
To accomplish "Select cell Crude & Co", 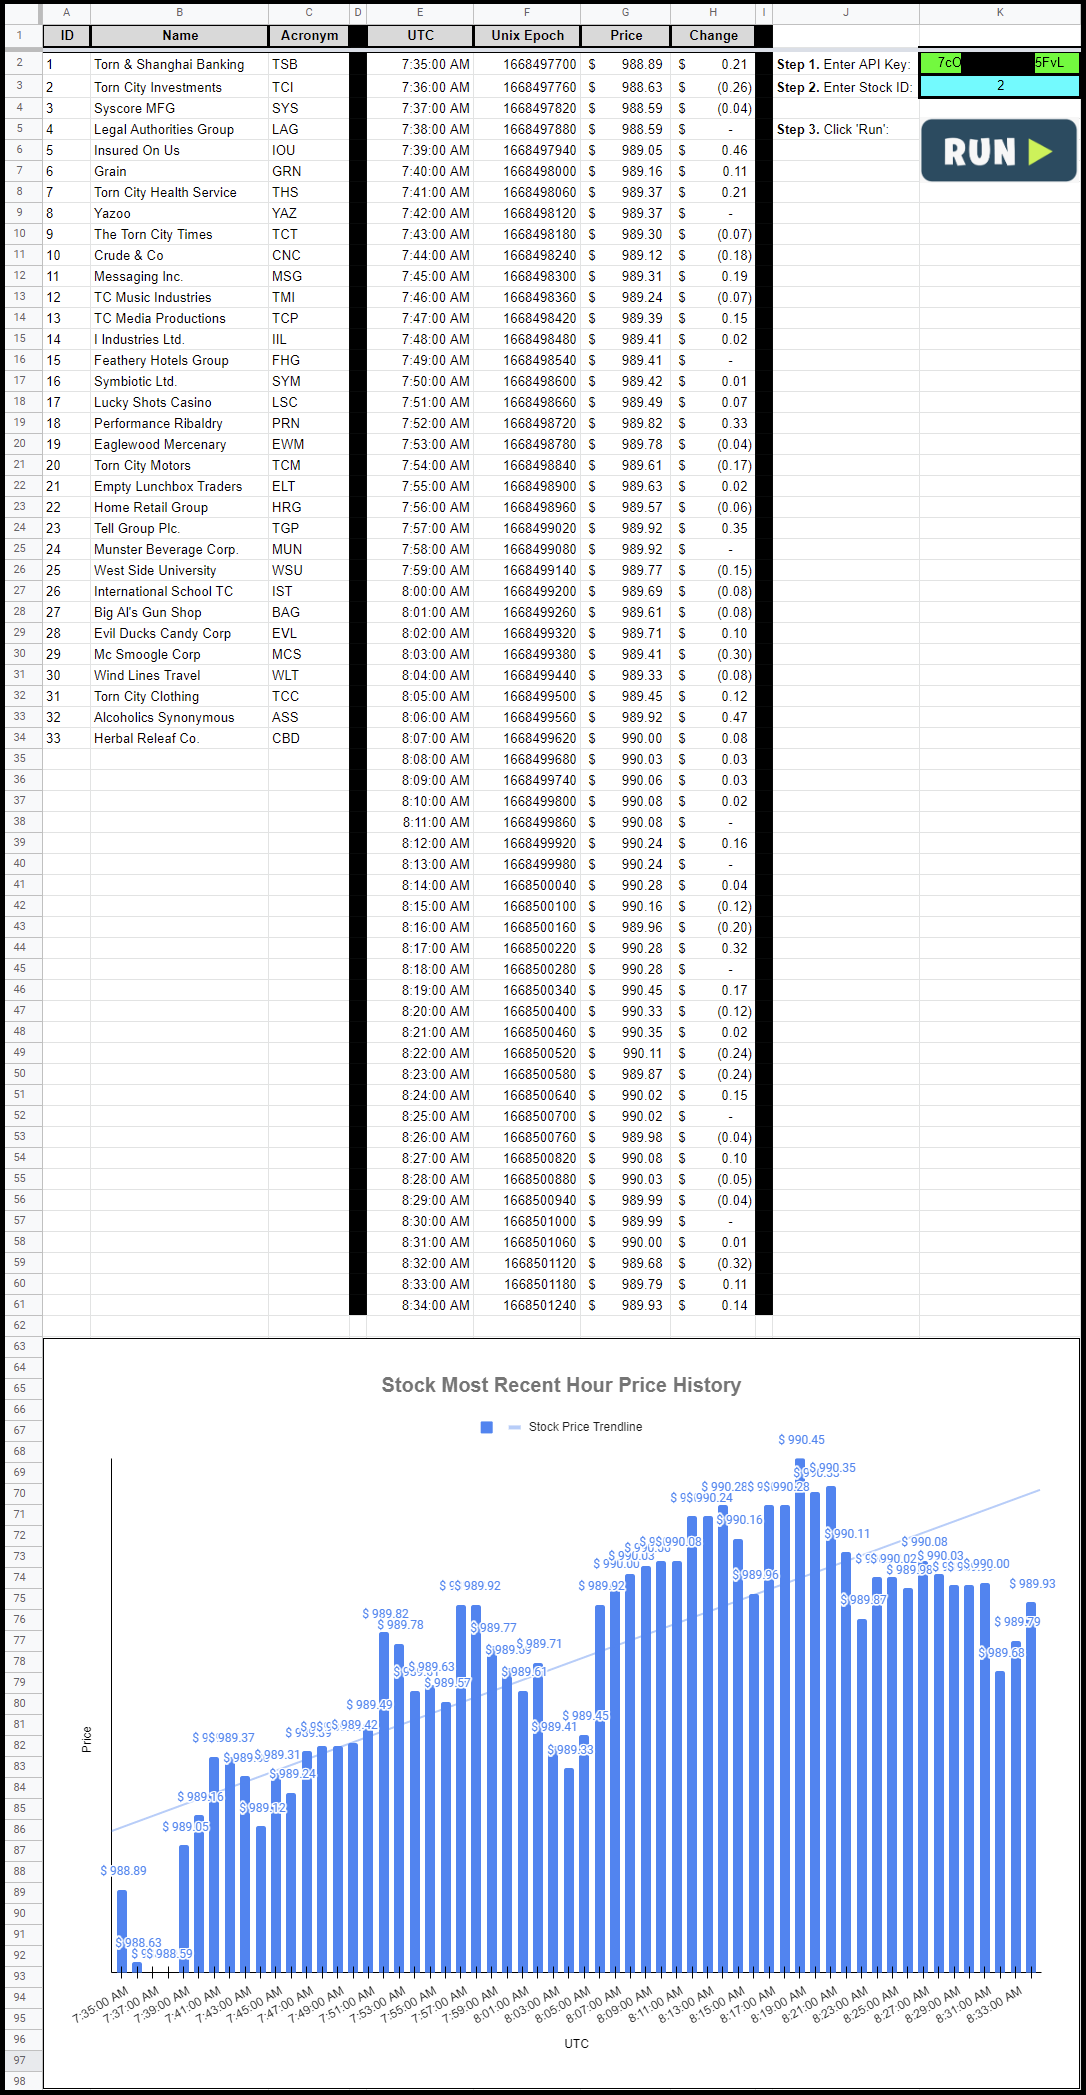I will tap(180, 255).
